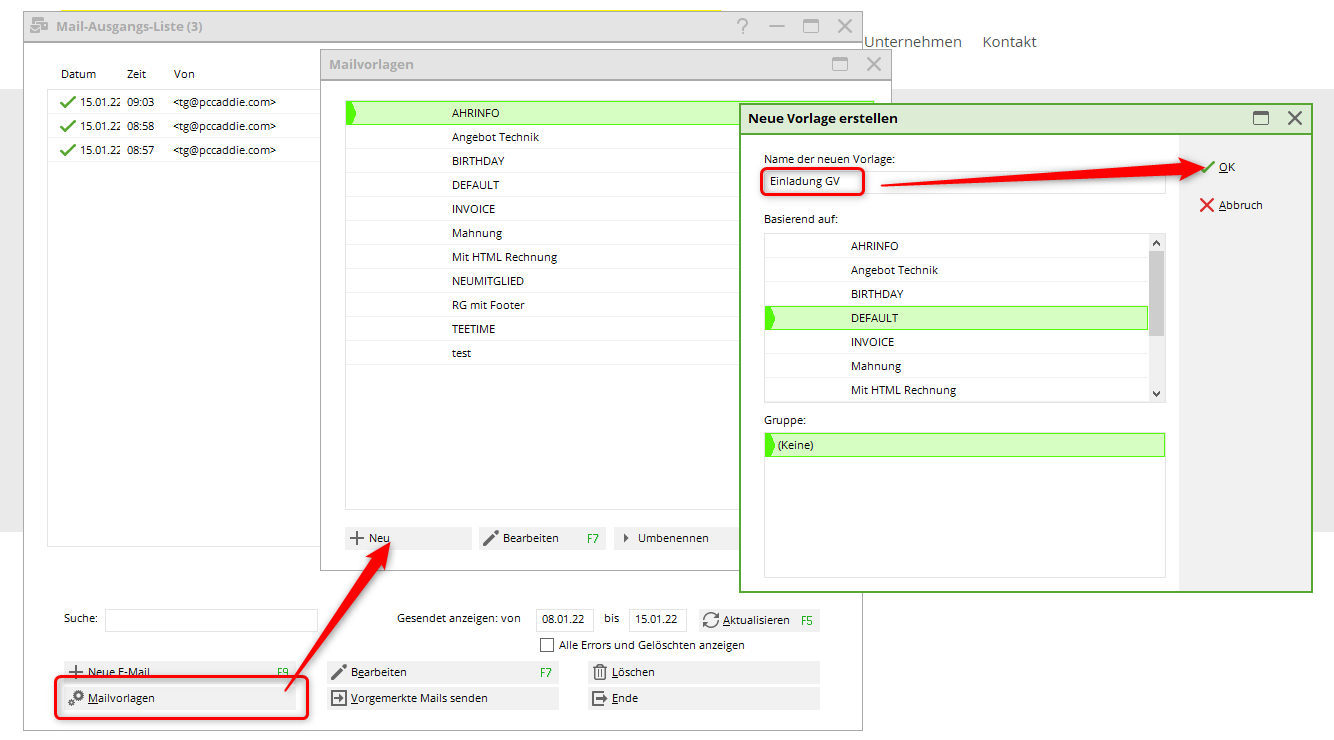Click the Neu button in Mailvorlagen
This screenshot has width=1334, height=740.
pos(408,538)
